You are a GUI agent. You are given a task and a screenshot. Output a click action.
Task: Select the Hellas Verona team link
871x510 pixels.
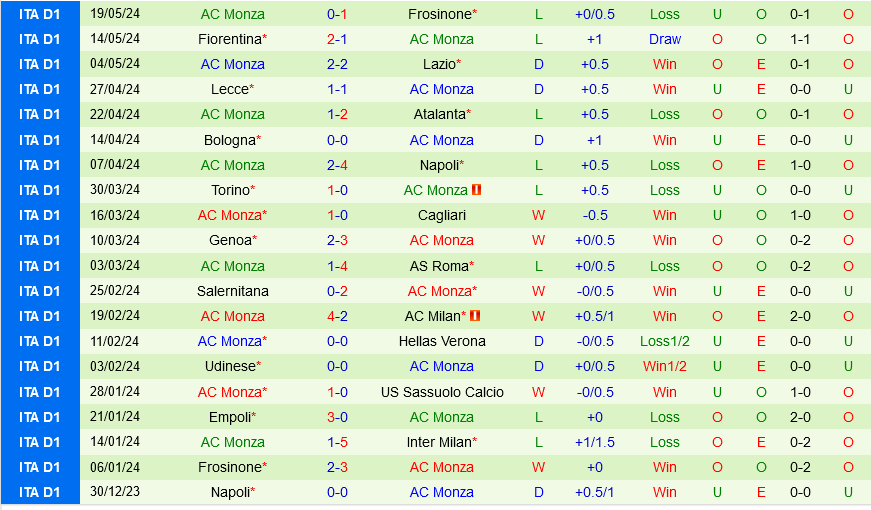tap(441, 341)
